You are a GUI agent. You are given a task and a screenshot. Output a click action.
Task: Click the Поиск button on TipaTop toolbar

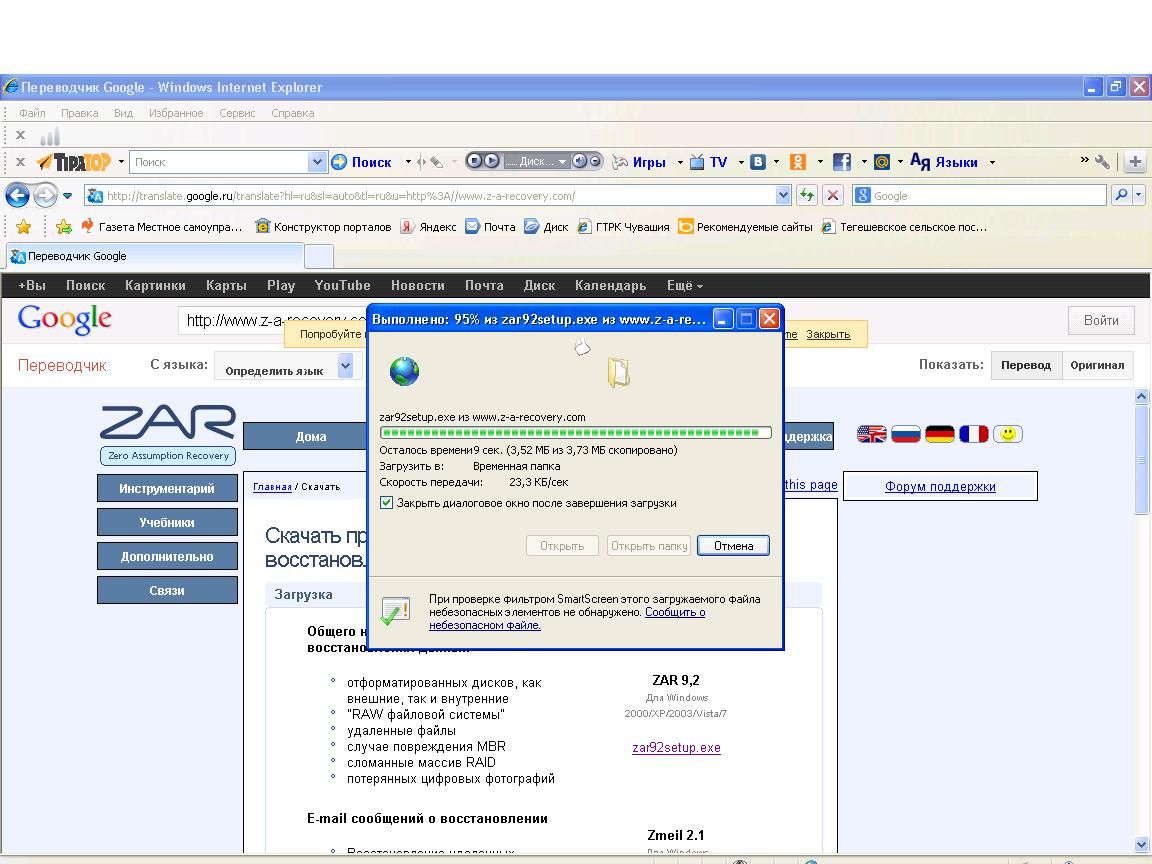pyautogui.click(x=362, y=162)
